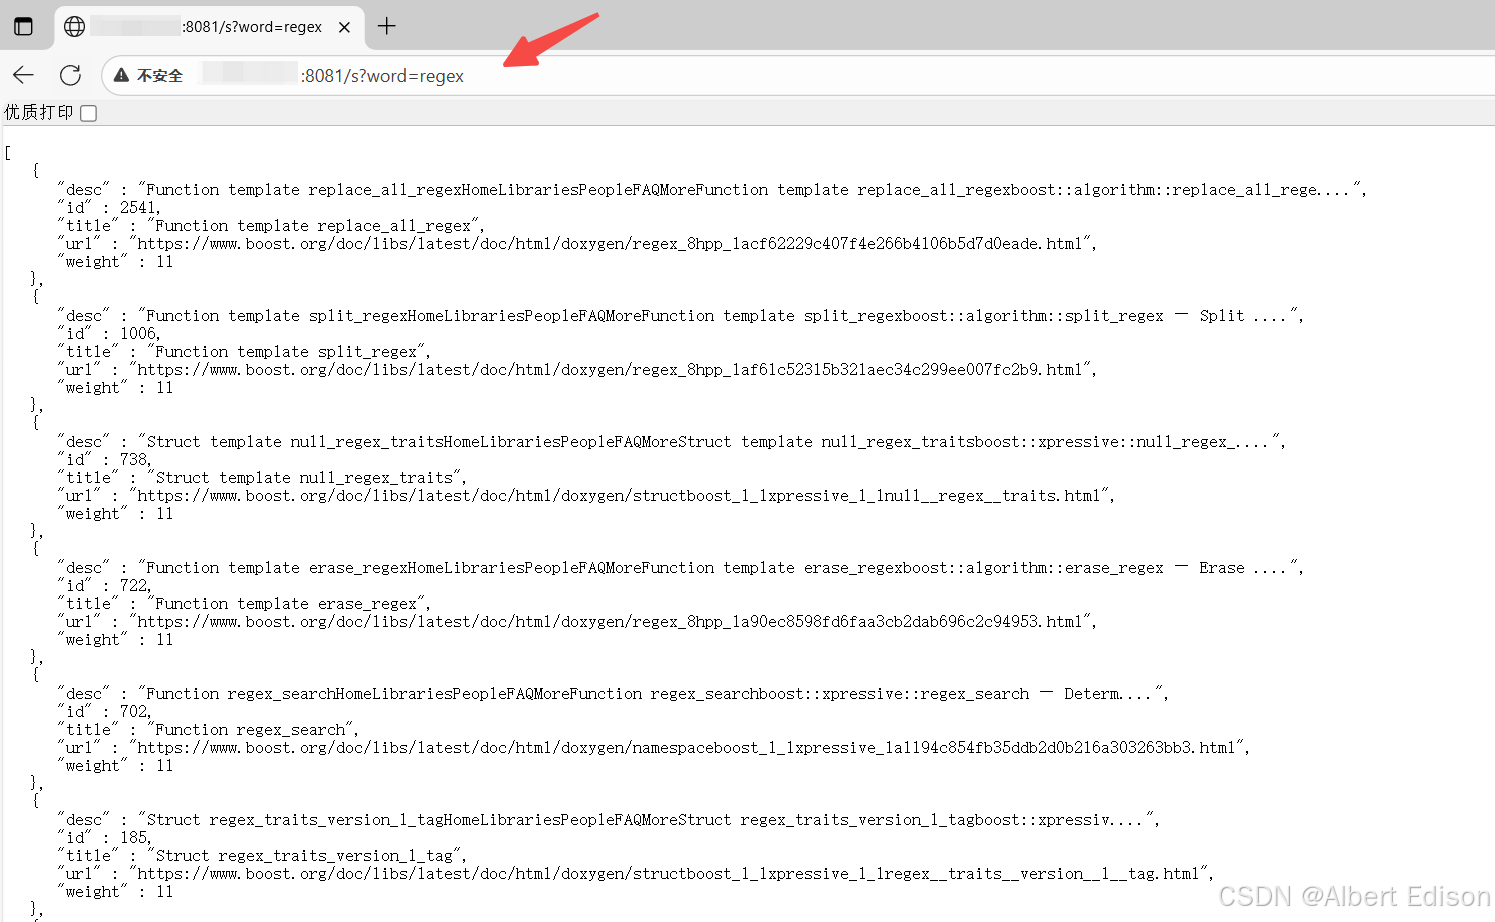Screen dimensions: 1495x922
Task: Click the weight value under id 185
Action: pyautogui.click(x=164, y=892)
